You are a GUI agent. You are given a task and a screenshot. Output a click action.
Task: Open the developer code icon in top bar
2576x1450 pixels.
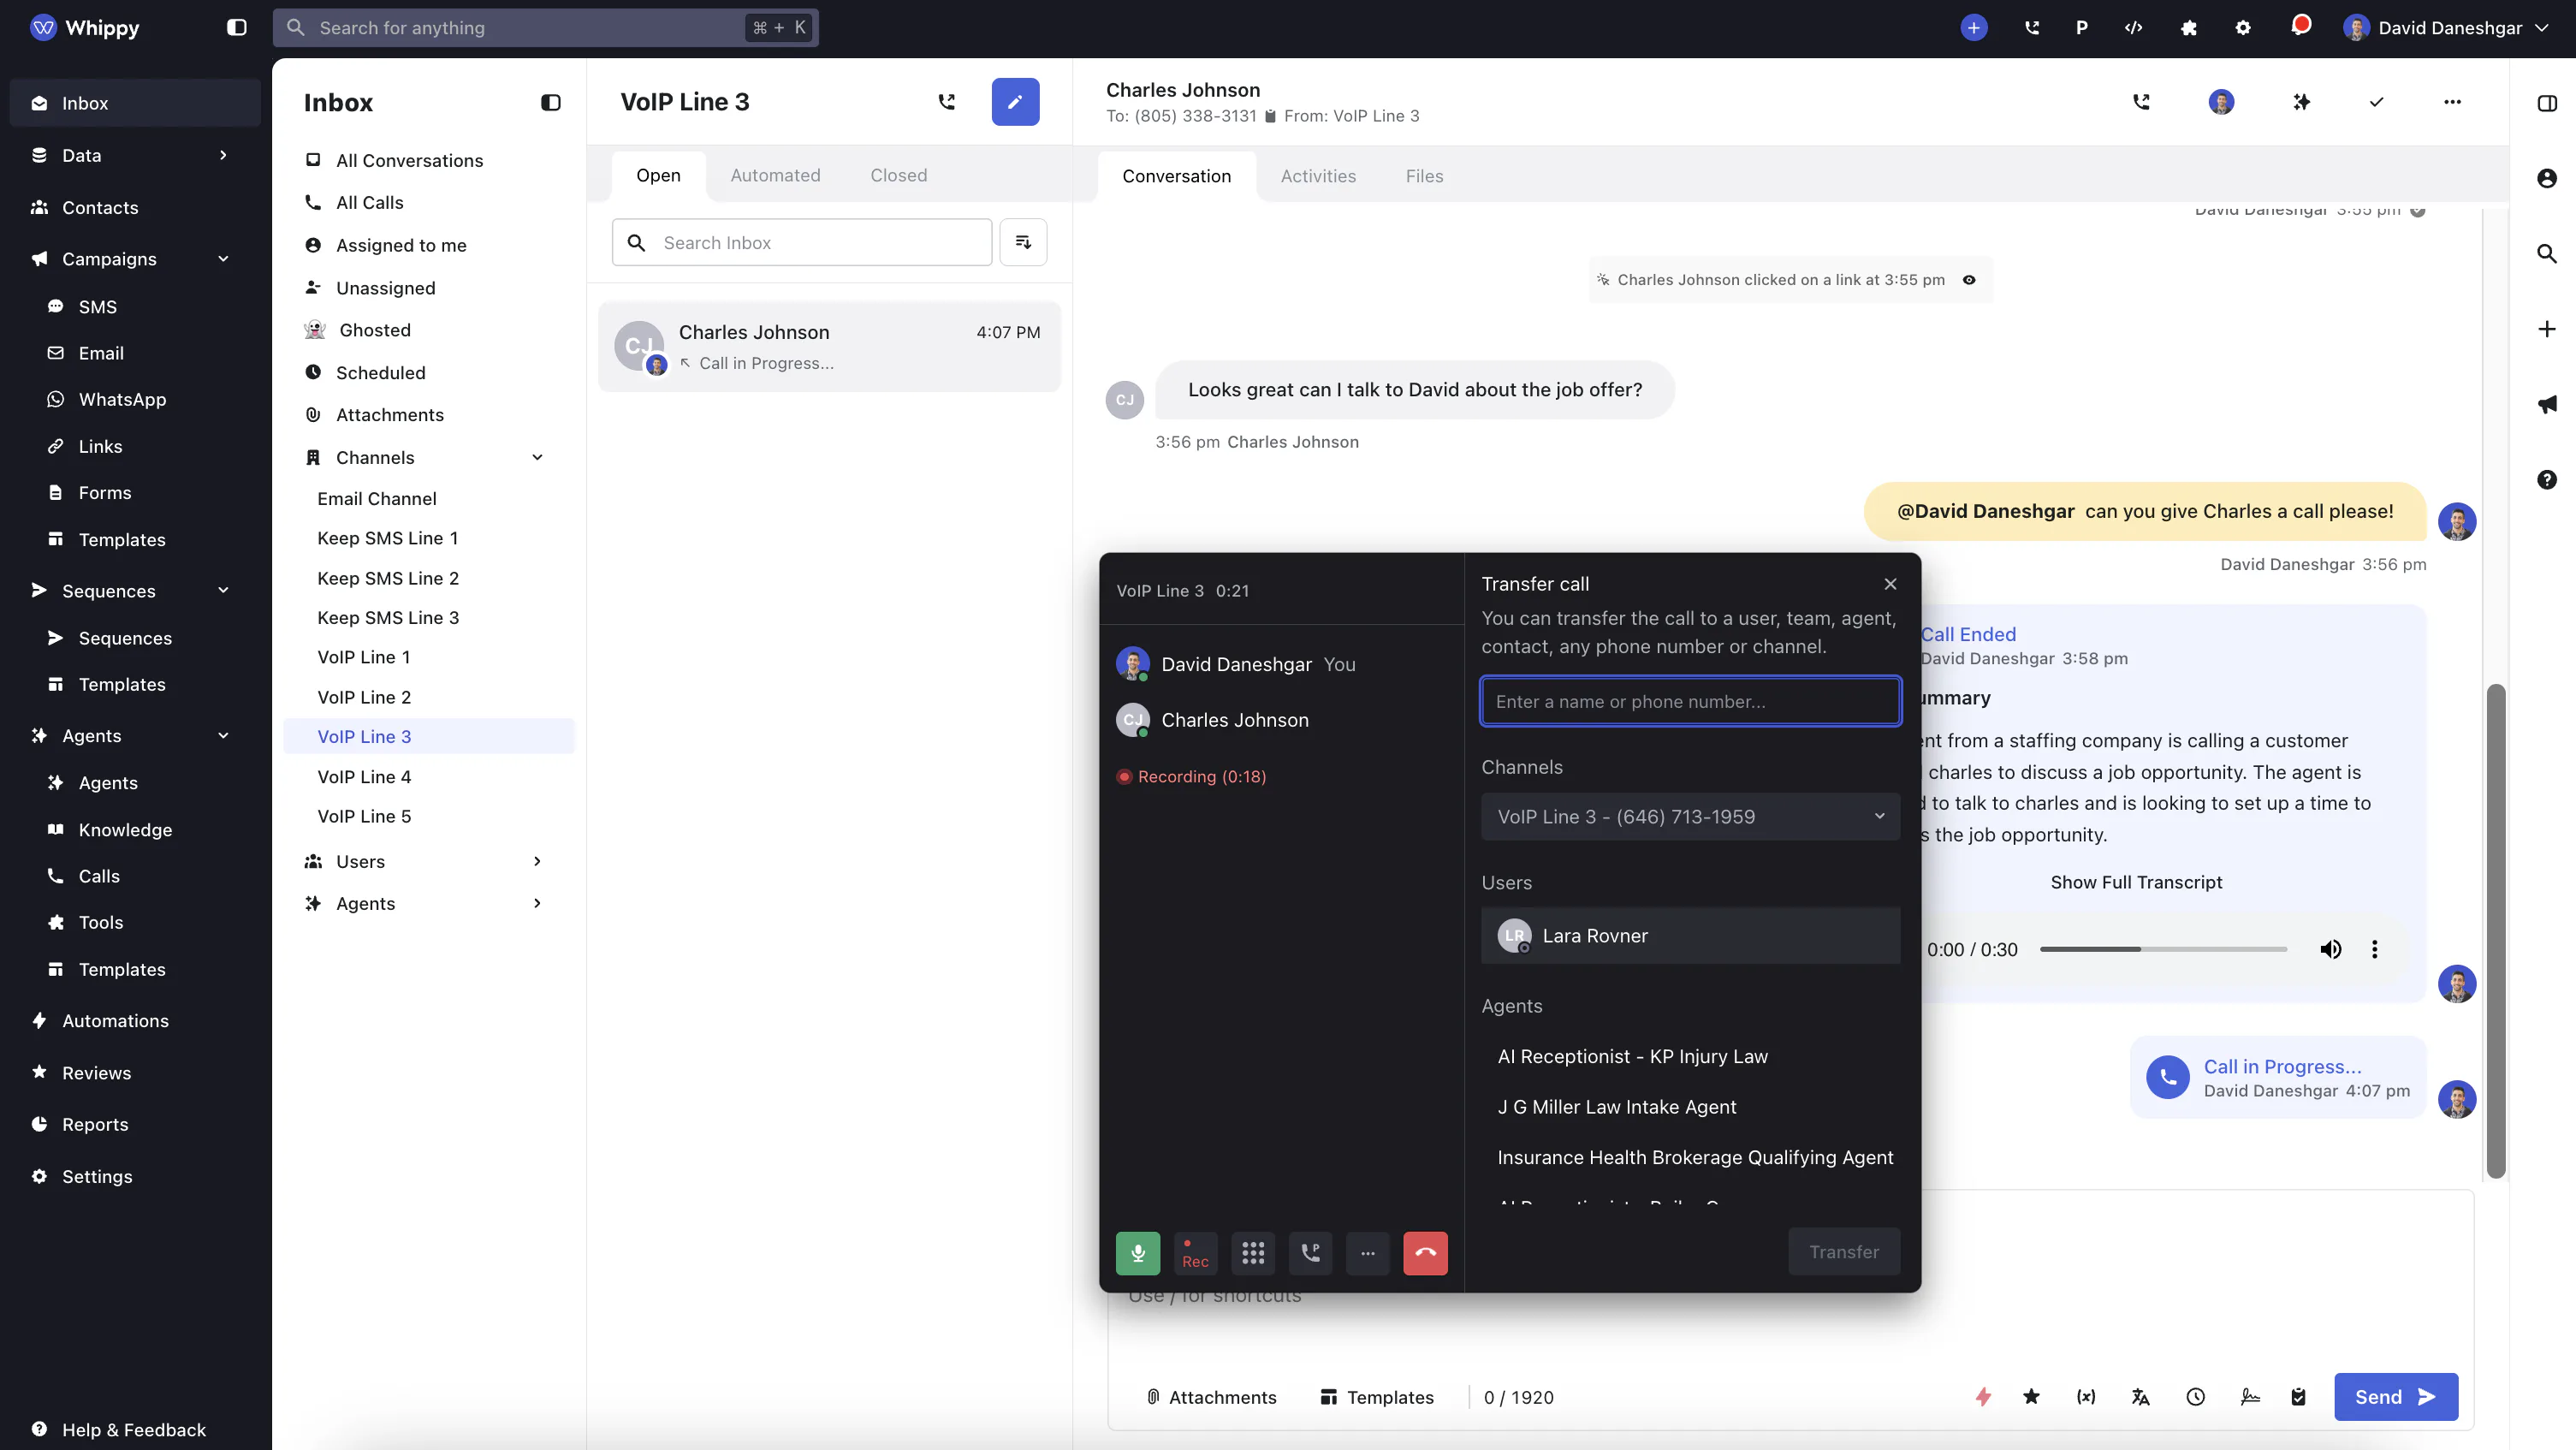[x=2133, y=27]
